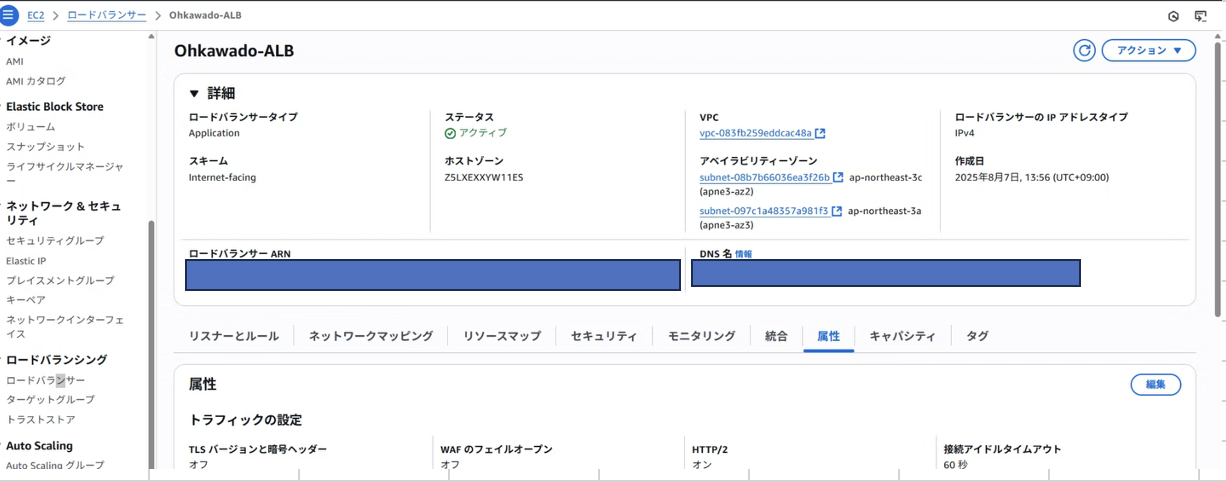Switch to the リスナーとルール tab
This screenshot has width=1226, height=482.
[x=234, y=336]
